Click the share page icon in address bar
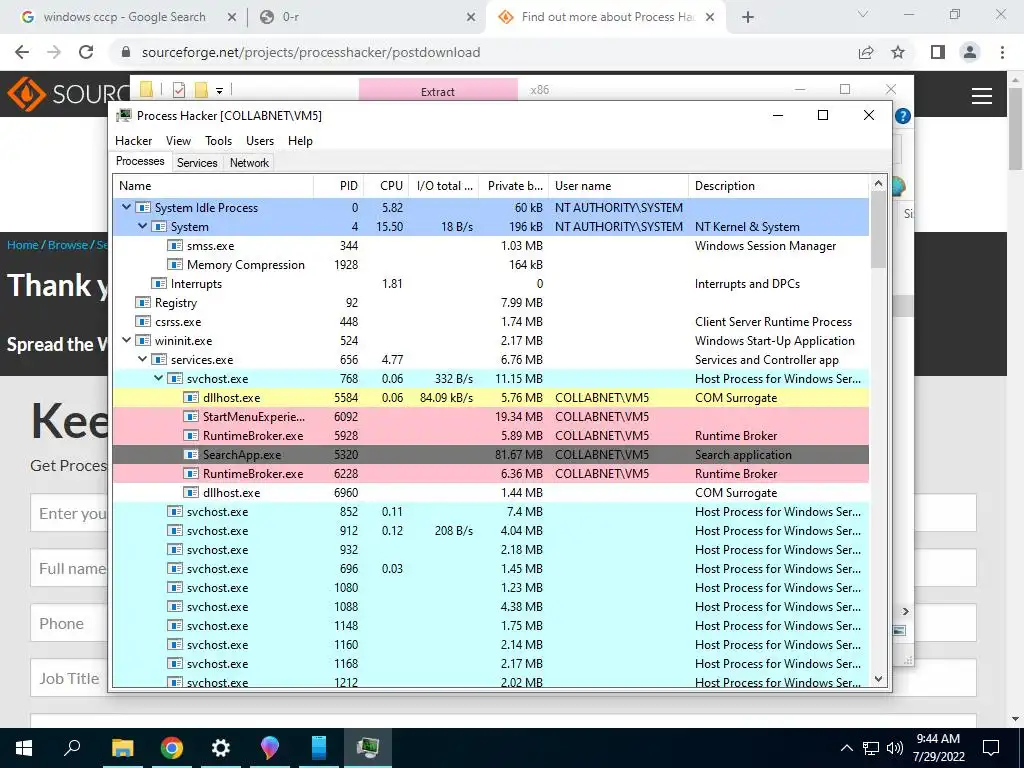The image size is (1024, 768). pos(866,52)
